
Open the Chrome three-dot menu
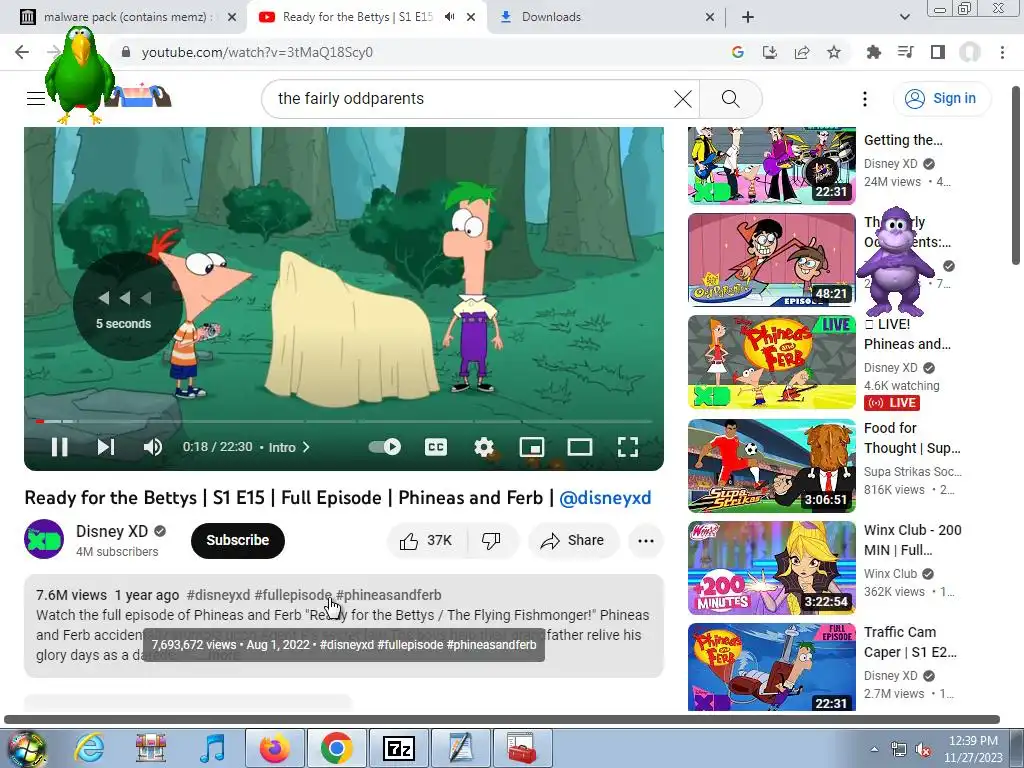[x=1002, y=52]
